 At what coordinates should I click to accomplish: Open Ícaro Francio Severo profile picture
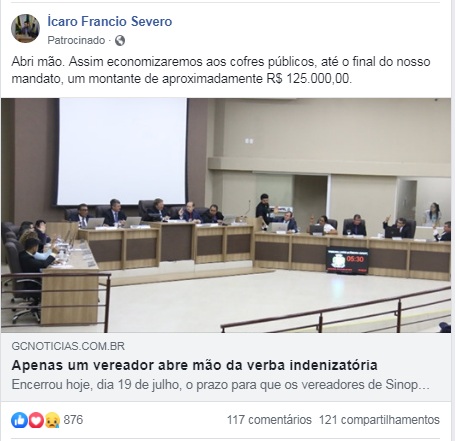pos(25,28)
